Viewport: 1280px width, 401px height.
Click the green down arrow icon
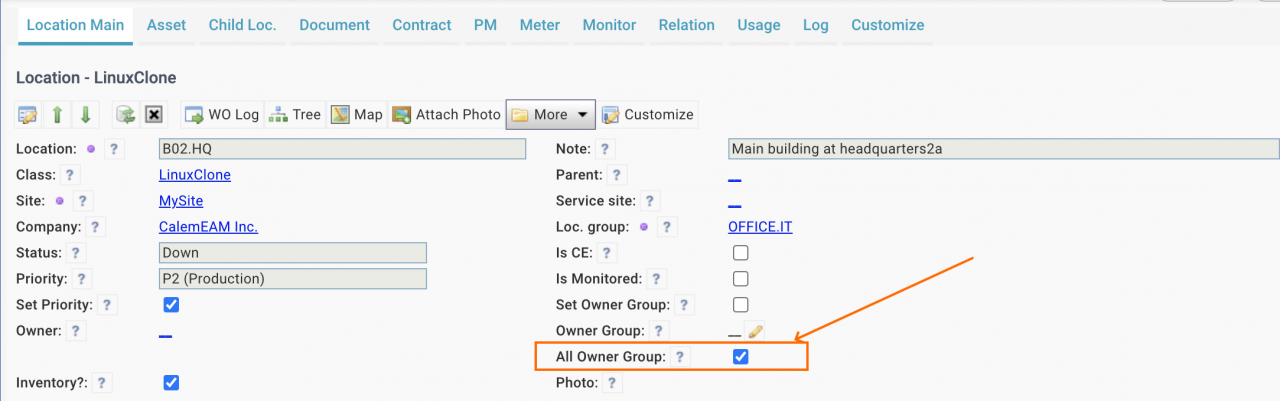coord(86,114)
